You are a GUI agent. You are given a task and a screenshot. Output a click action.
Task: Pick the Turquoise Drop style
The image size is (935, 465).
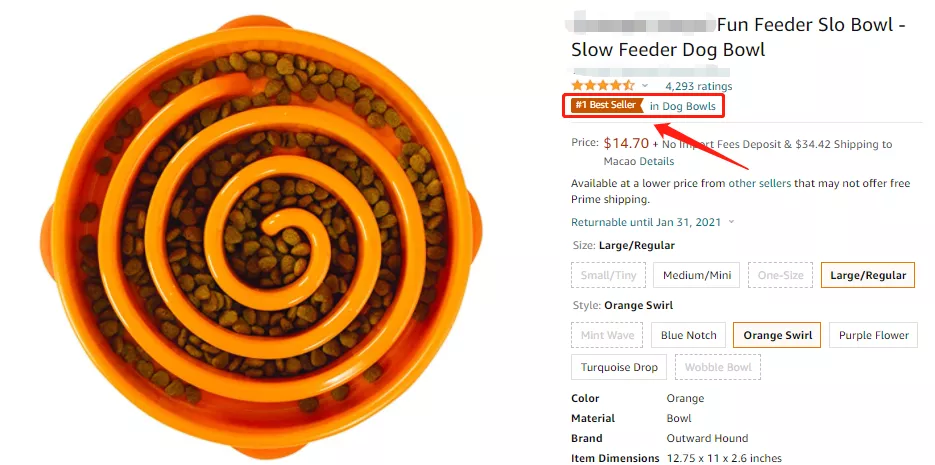pyautogui.click(x=619, y=367)
